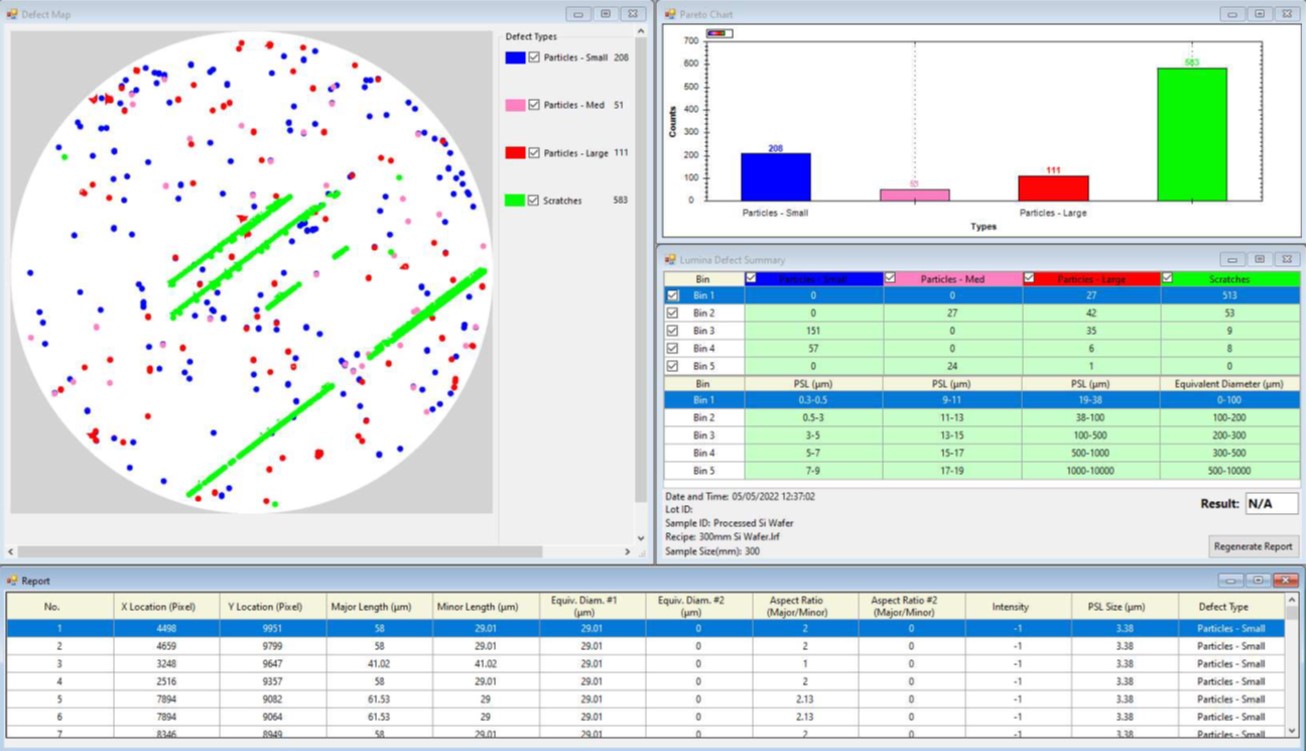Click the Regenerate Report button
Viewport: 1306px width, 751px height.
(1253, 546)
